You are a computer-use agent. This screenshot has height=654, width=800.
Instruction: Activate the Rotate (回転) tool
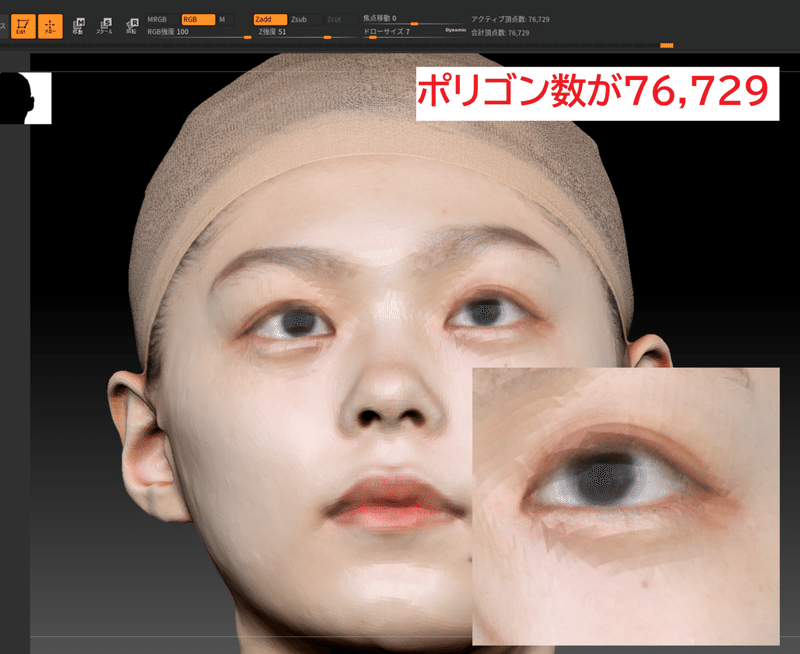click(x=132, y=26)
